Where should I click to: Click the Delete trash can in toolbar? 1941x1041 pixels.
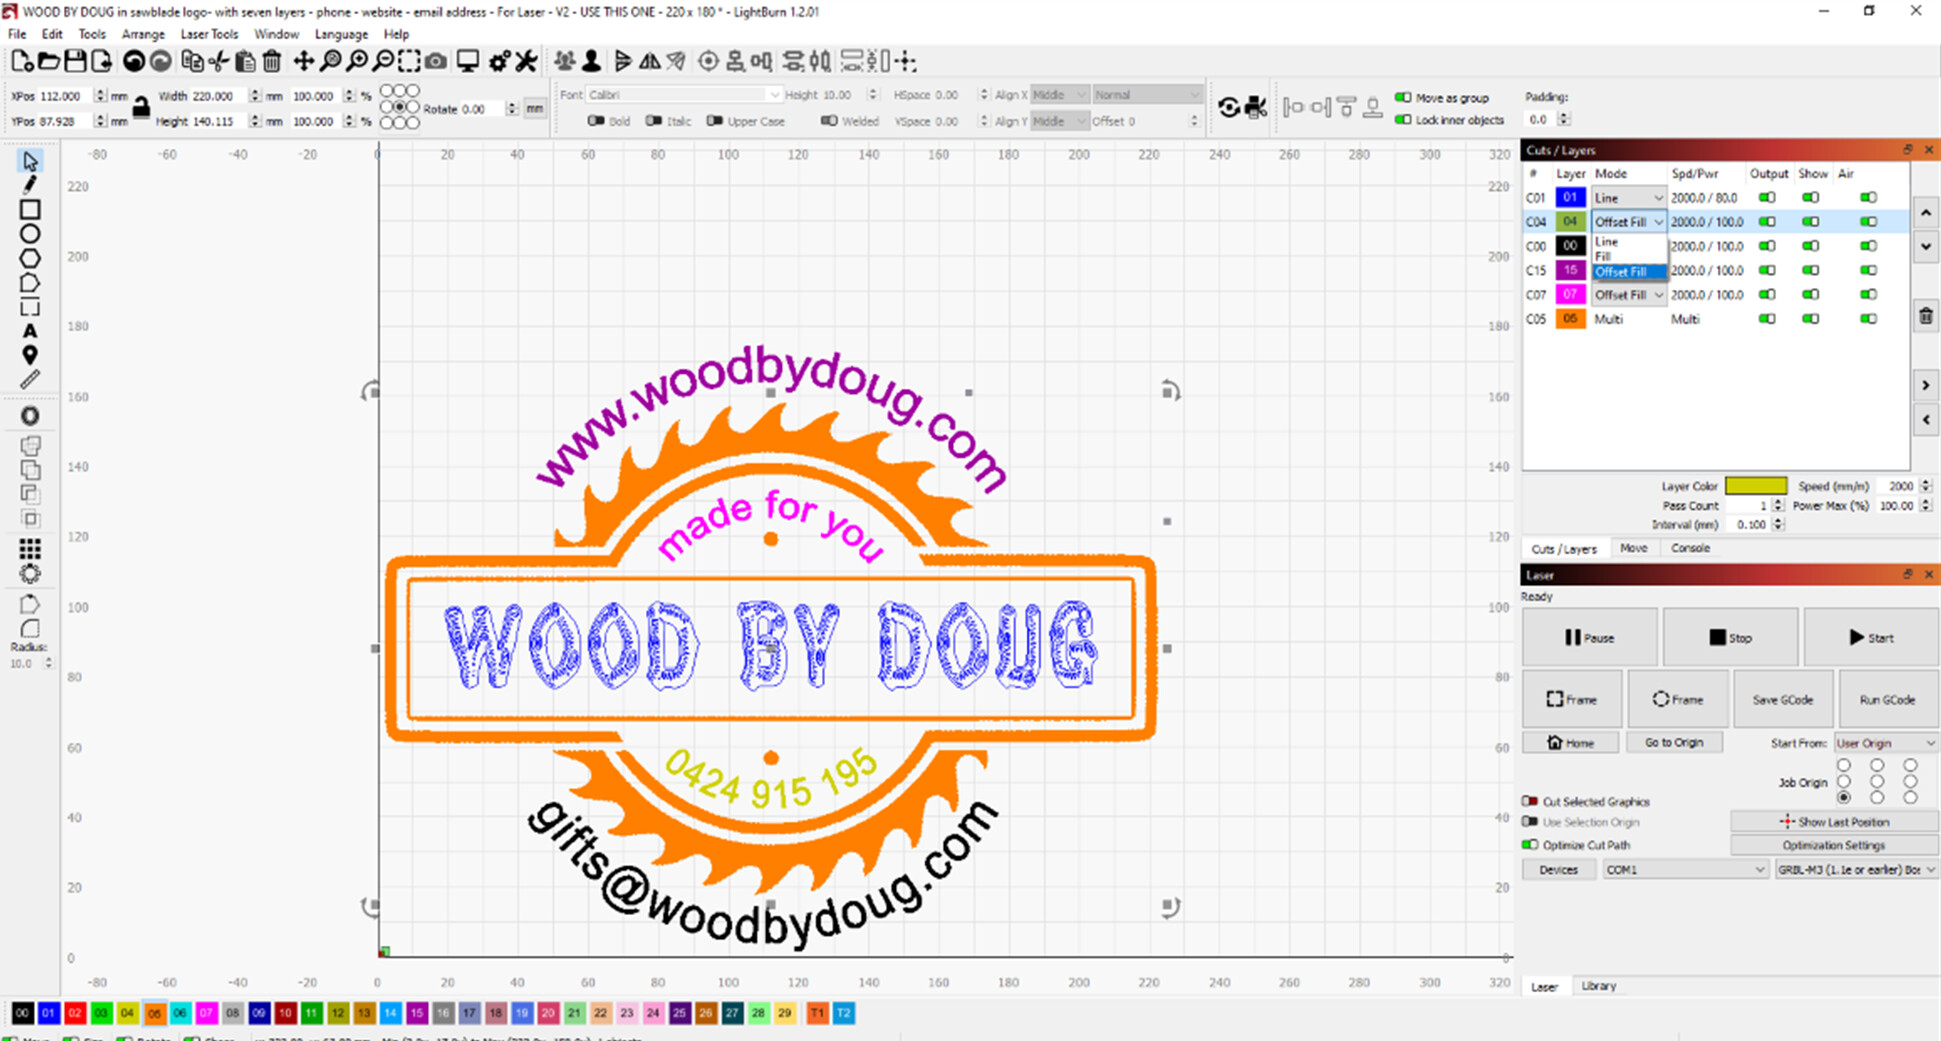[x=272, y=62]
